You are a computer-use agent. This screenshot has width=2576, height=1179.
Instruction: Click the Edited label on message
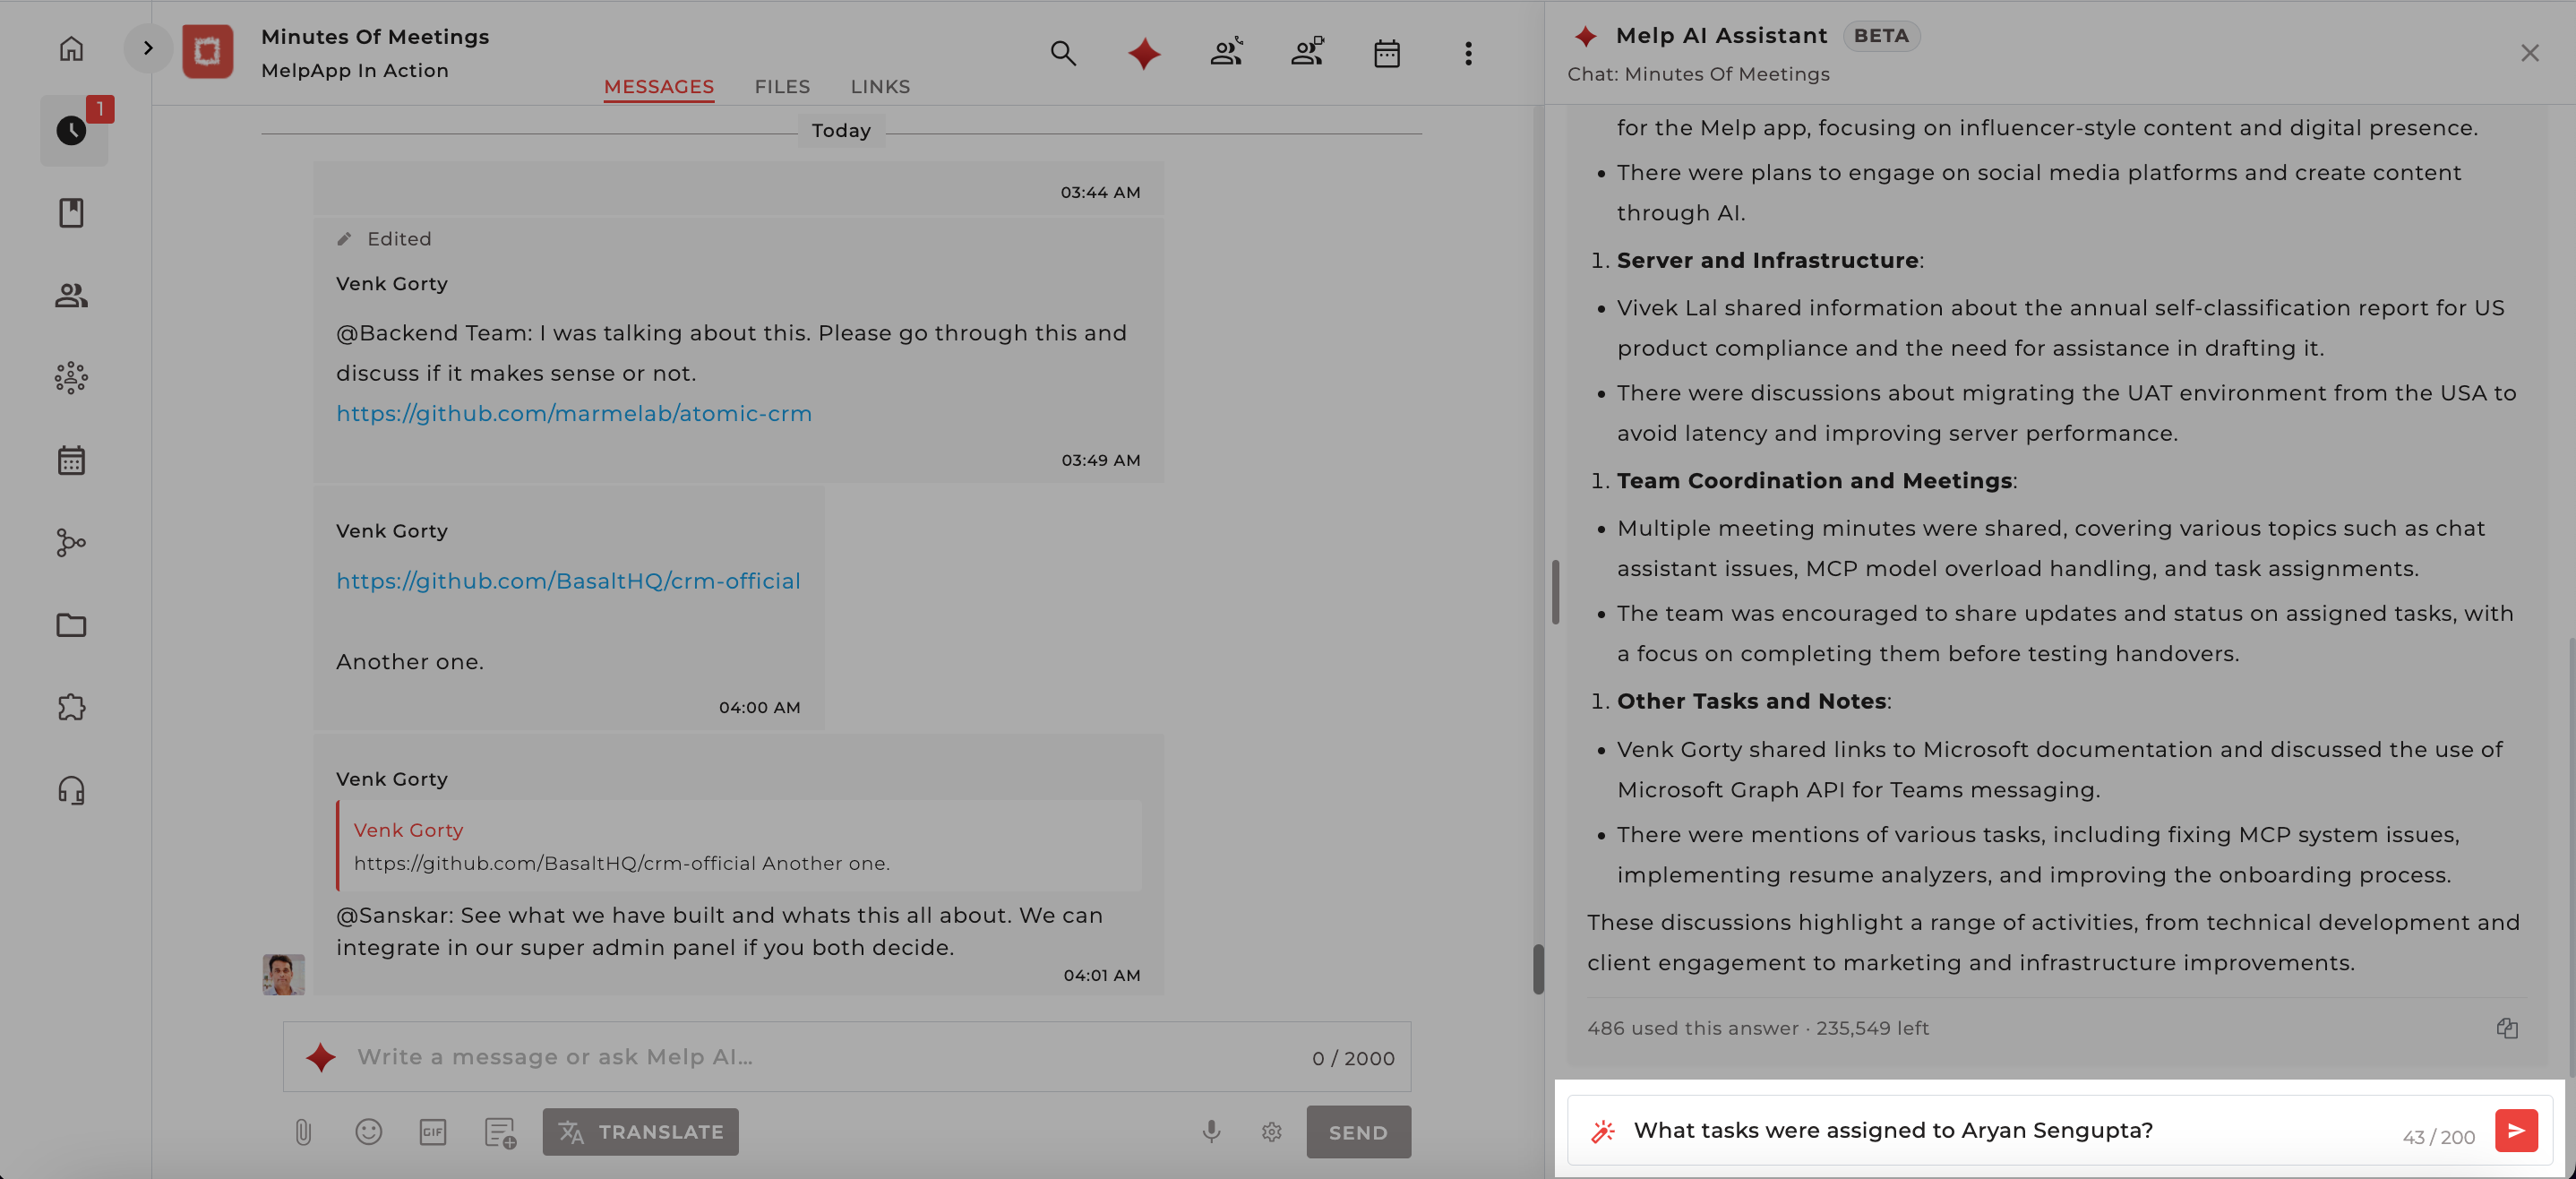[x=399, y=239]
